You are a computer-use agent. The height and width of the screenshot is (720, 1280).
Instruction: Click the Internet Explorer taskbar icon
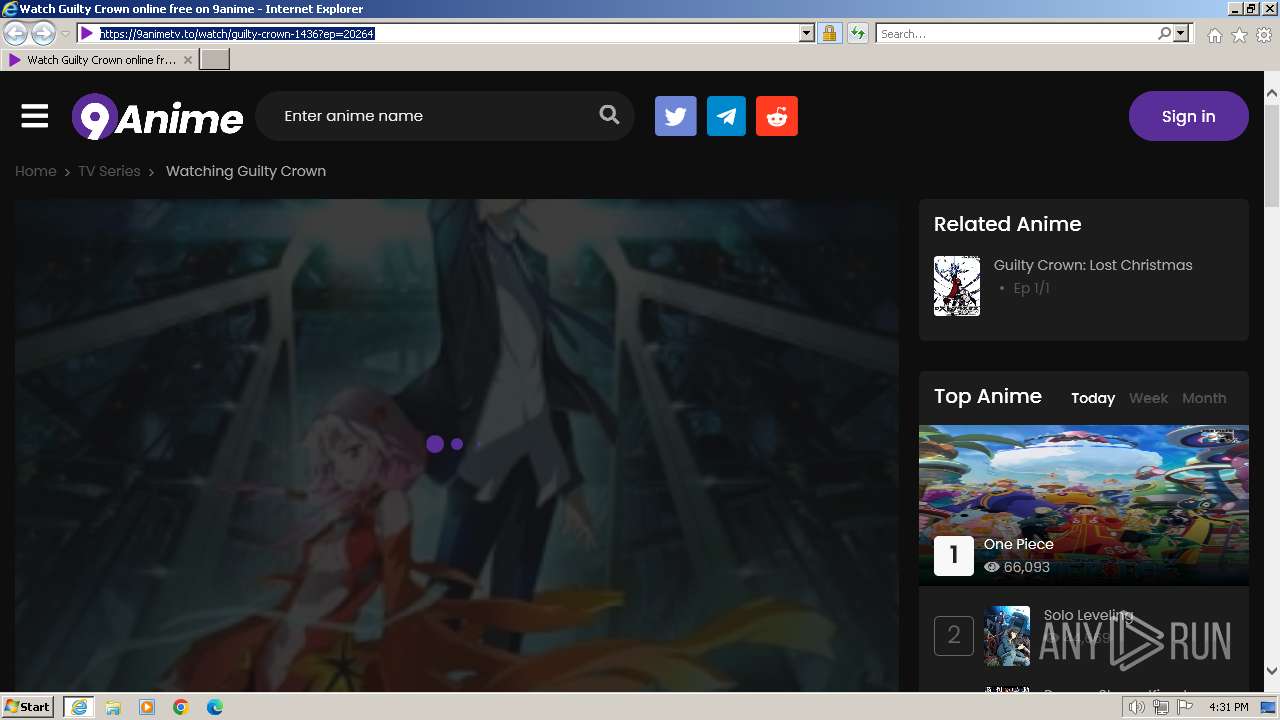79,707
